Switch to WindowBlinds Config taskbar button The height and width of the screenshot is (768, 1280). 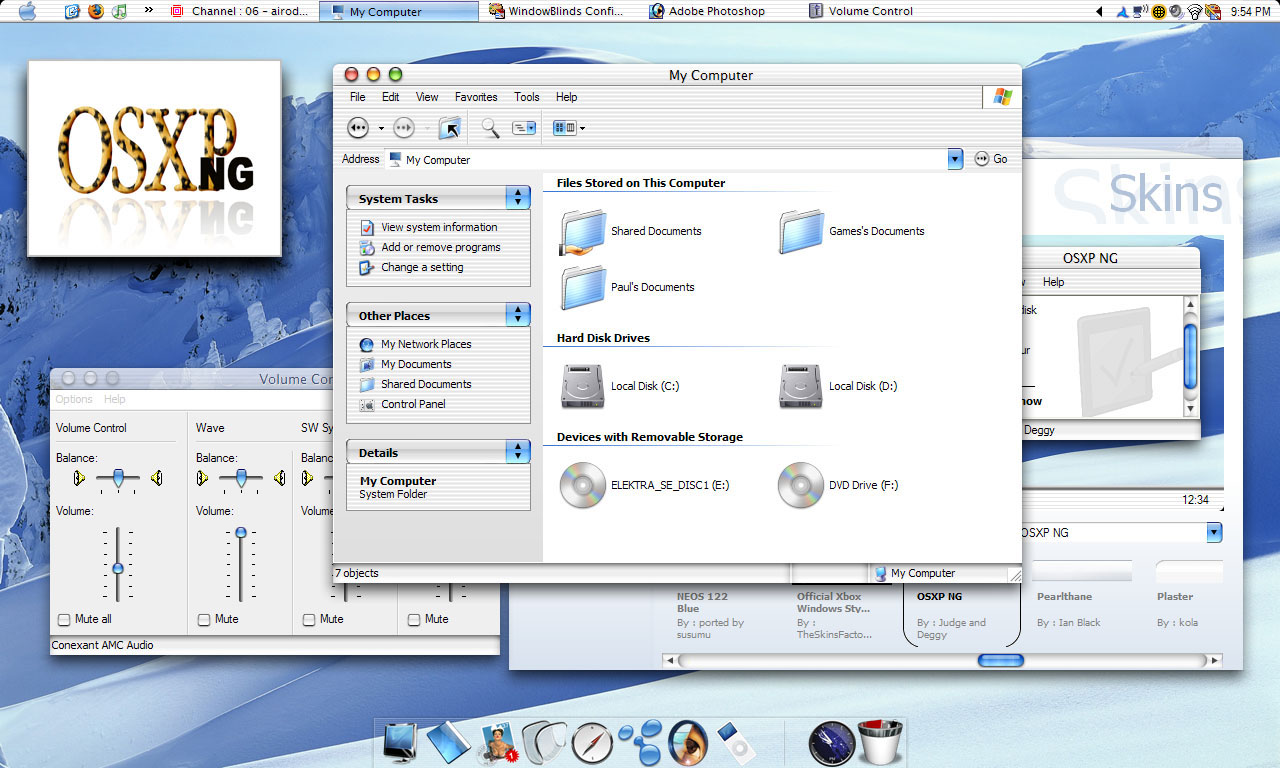558,11
